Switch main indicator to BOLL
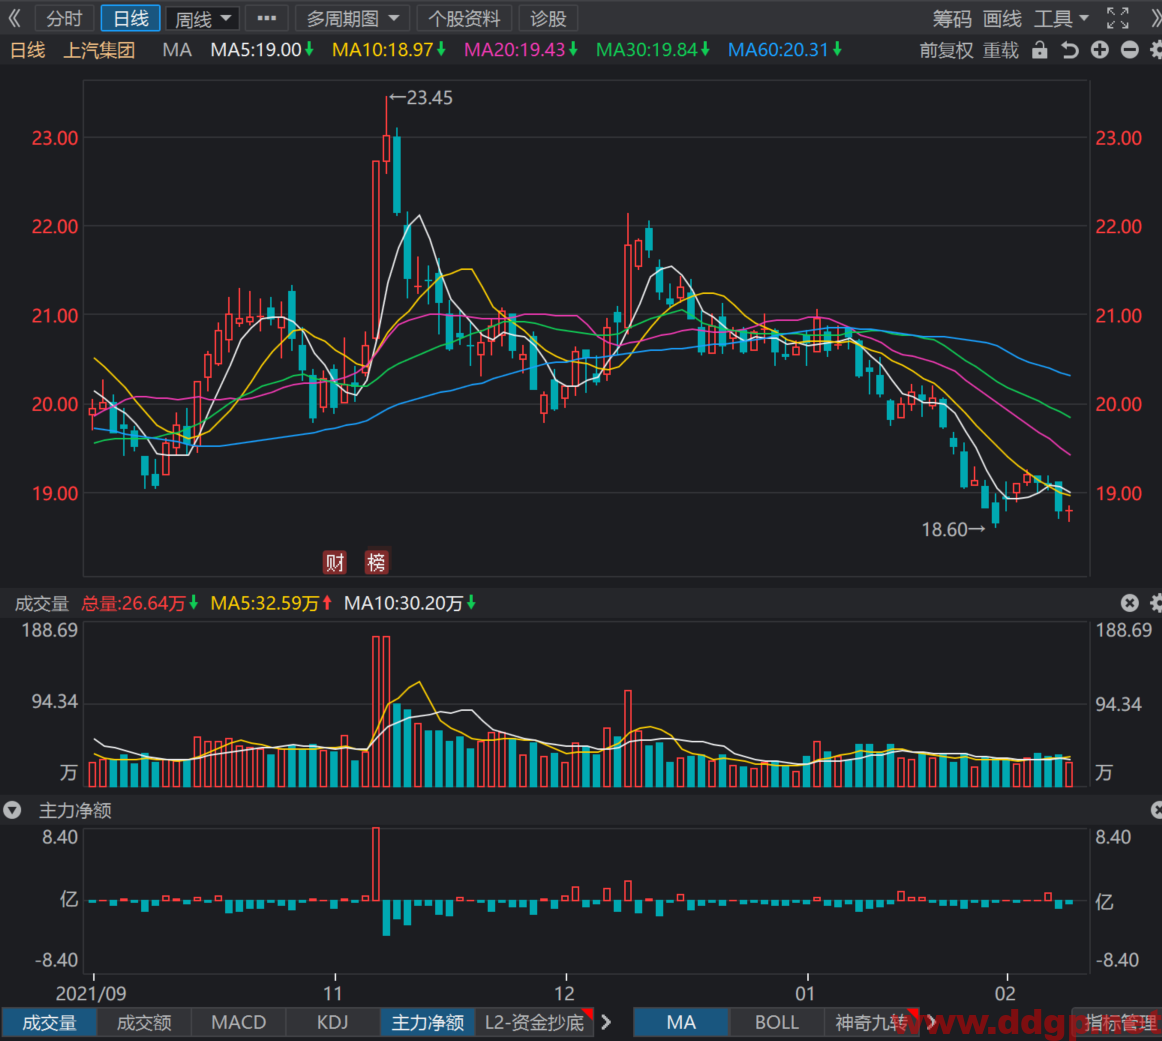The image size is (1162, 1041). tap(777, 1022)
